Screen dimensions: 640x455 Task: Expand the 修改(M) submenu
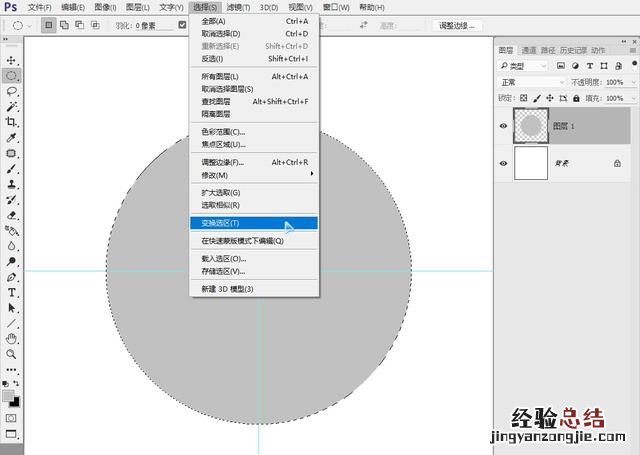tap(253, 175)
